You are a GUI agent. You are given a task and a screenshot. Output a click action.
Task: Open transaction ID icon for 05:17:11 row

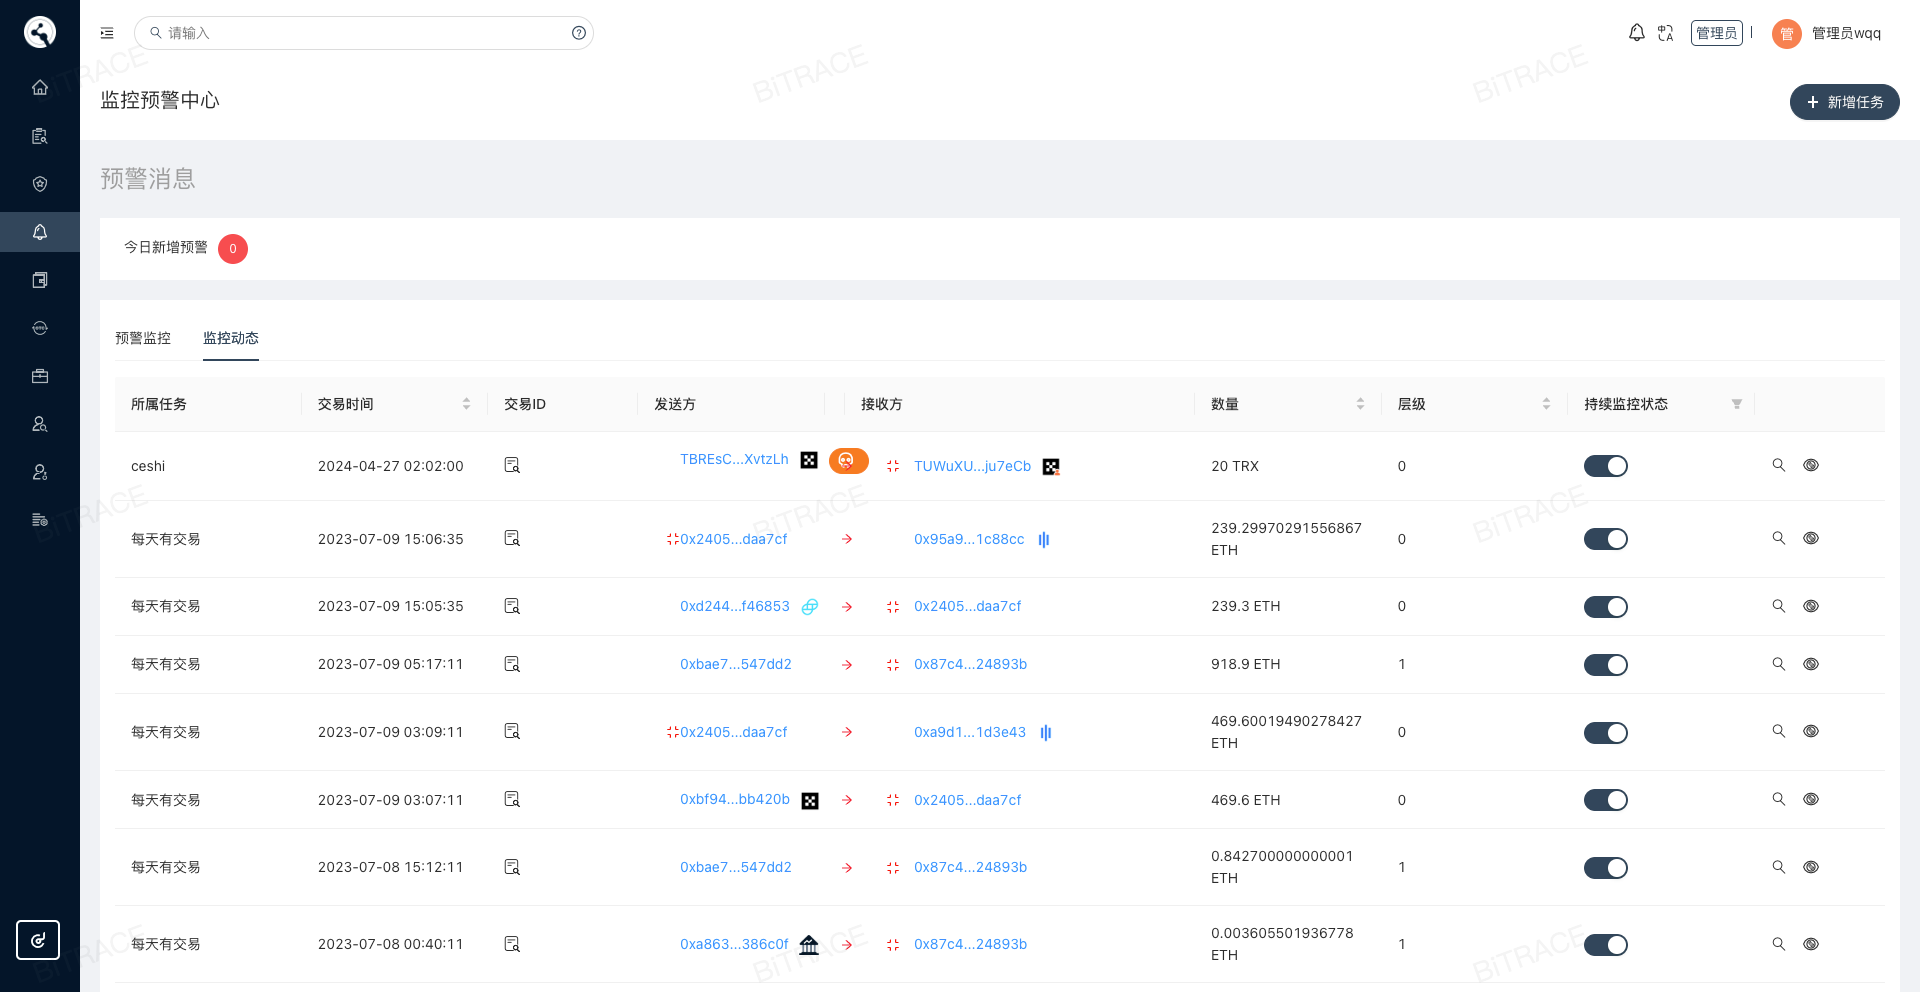(x=512, y=664)
